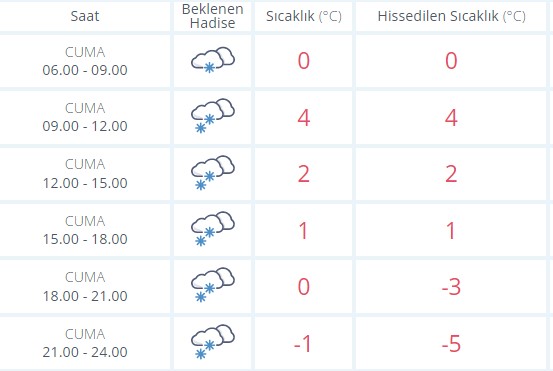
Task: Click felt temperature -3 for 18.00 - 21.00
Action: pyautogui.click(x=451, y=287)
